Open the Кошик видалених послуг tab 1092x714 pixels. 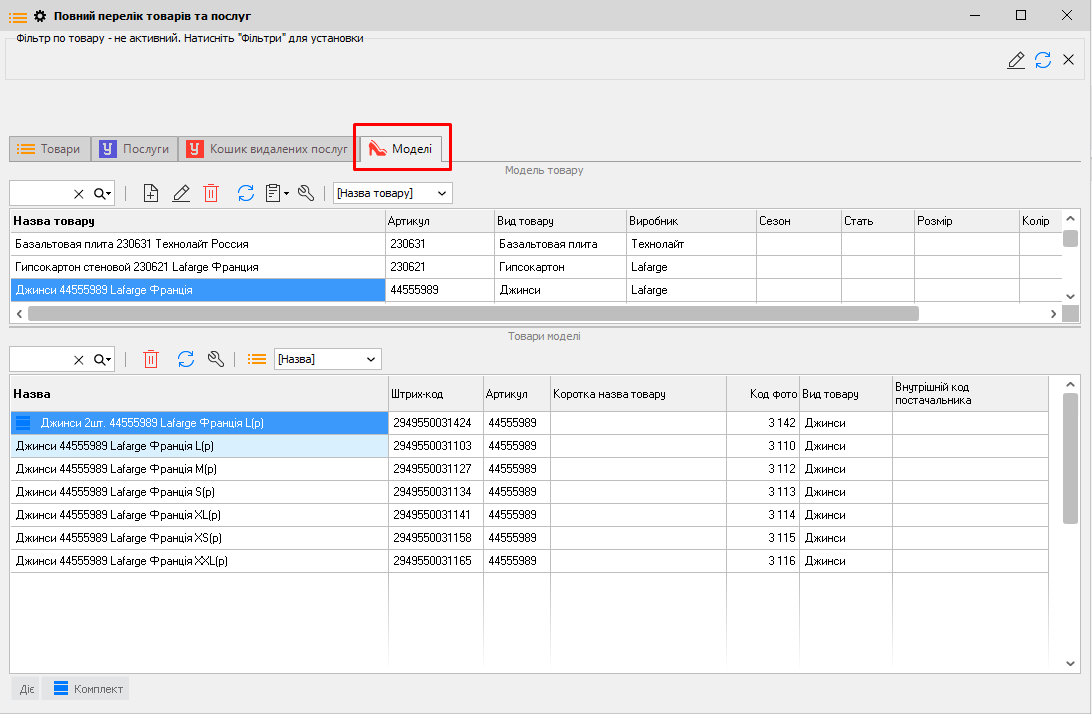[268, 149]
